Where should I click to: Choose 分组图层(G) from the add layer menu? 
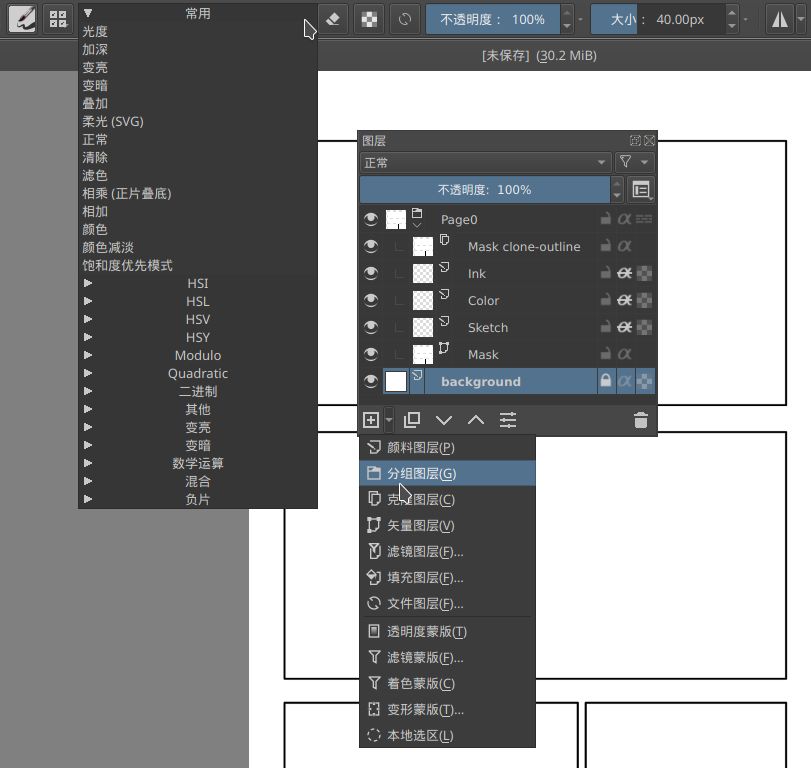click(421, 474)
